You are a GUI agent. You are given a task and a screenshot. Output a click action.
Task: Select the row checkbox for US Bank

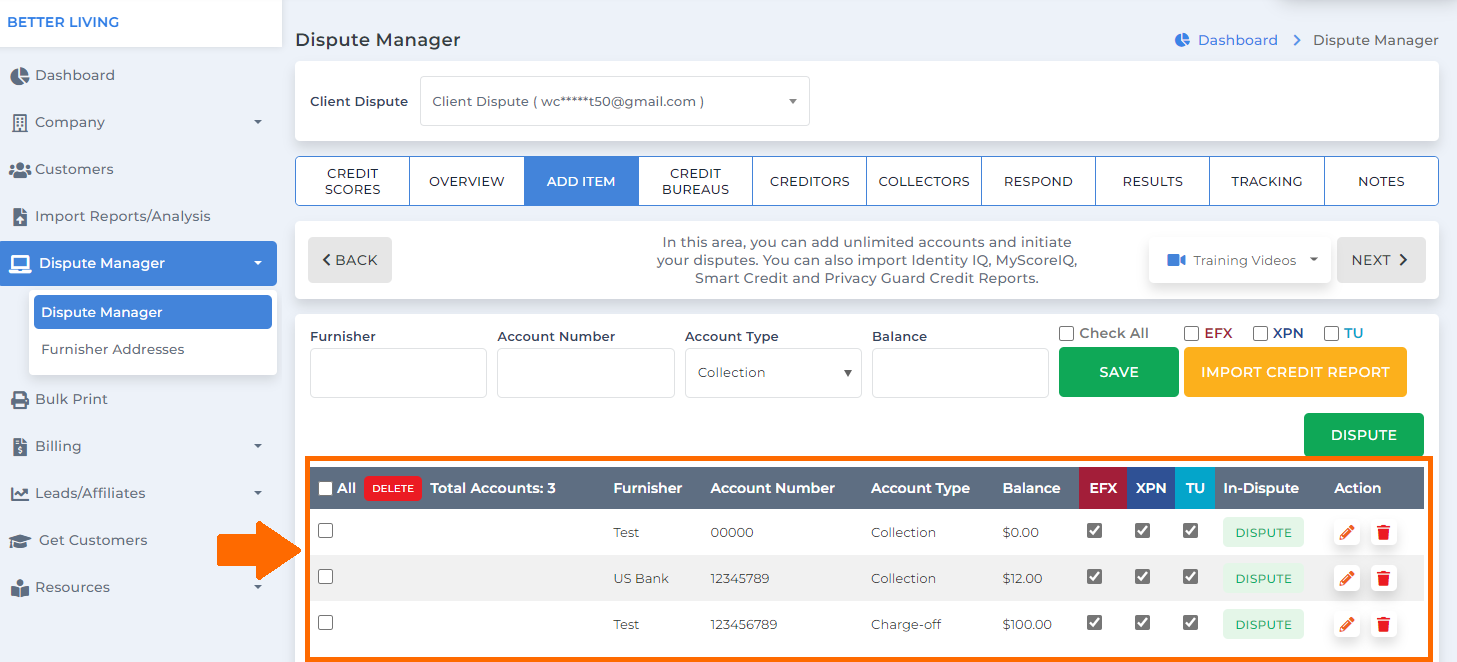click(x=325, y=577)
